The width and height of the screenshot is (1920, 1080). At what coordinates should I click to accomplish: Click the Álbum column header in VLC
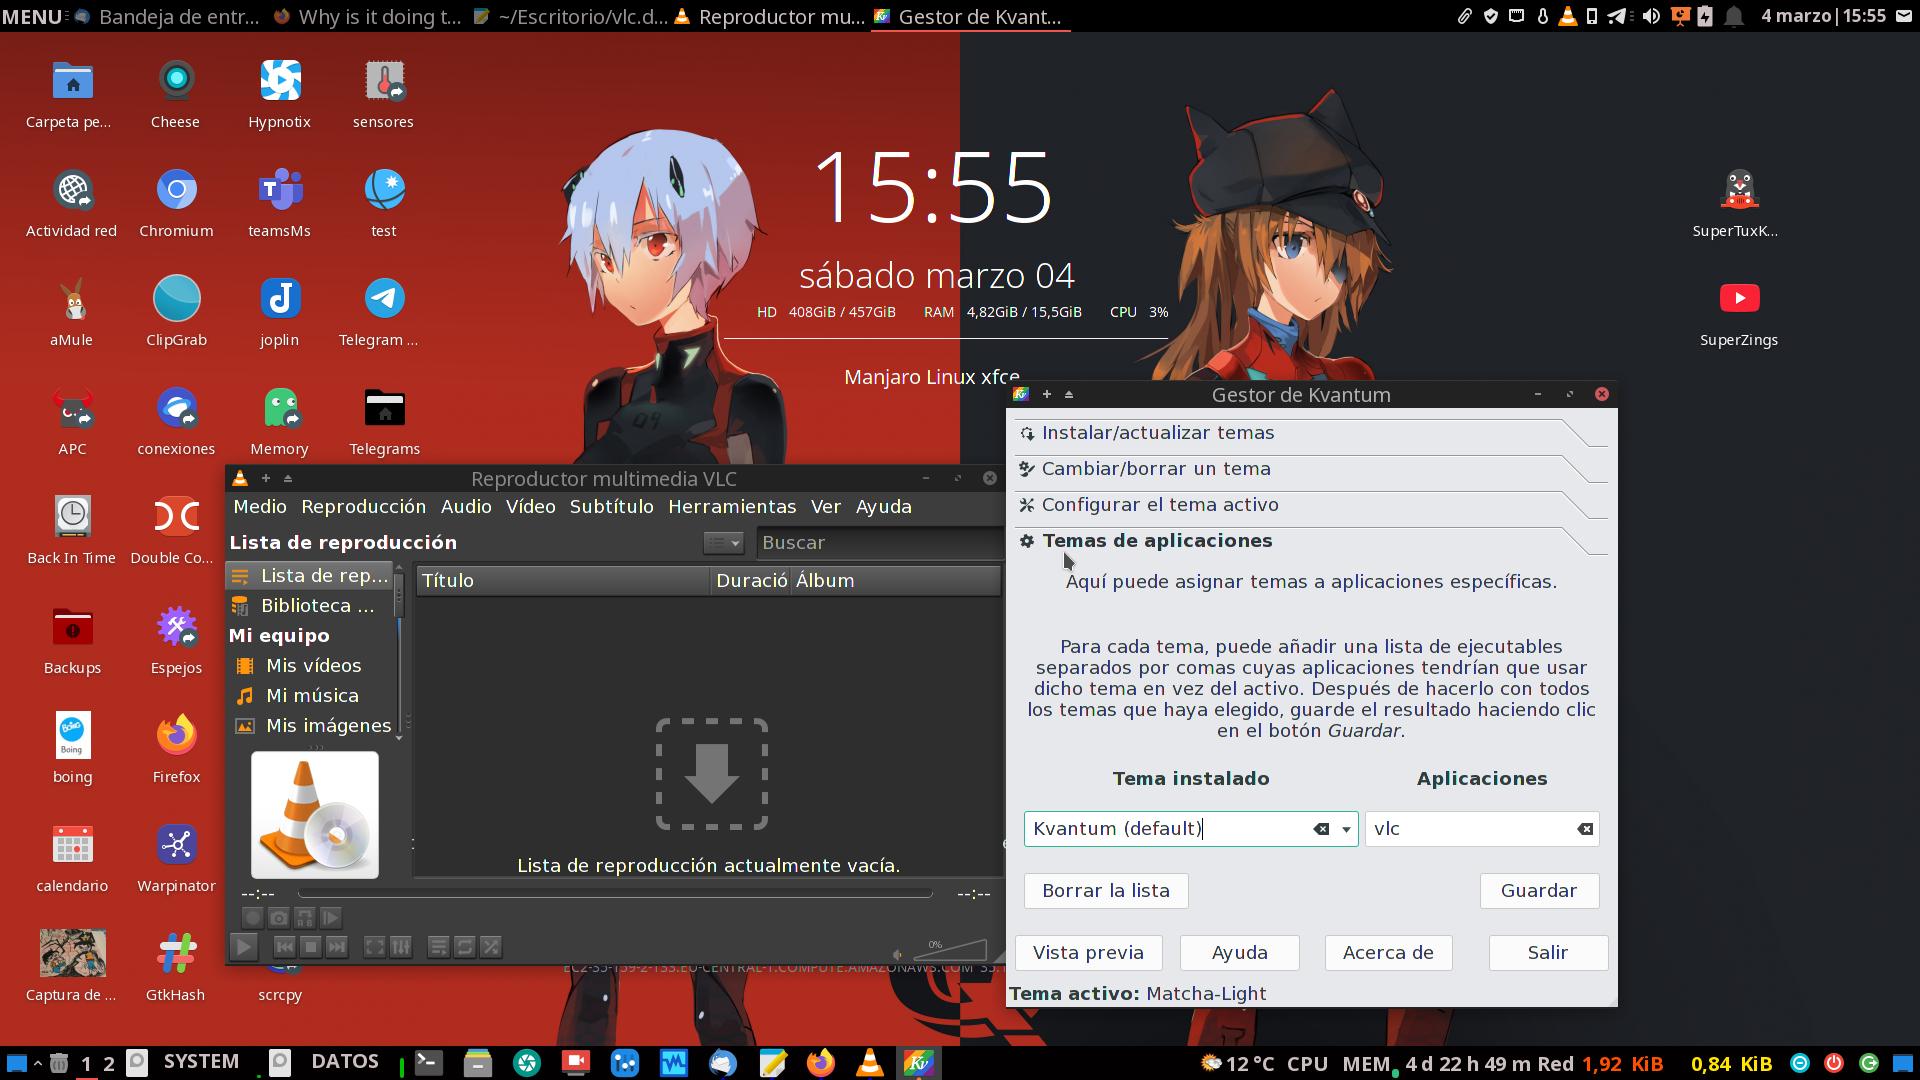[895, 581]
